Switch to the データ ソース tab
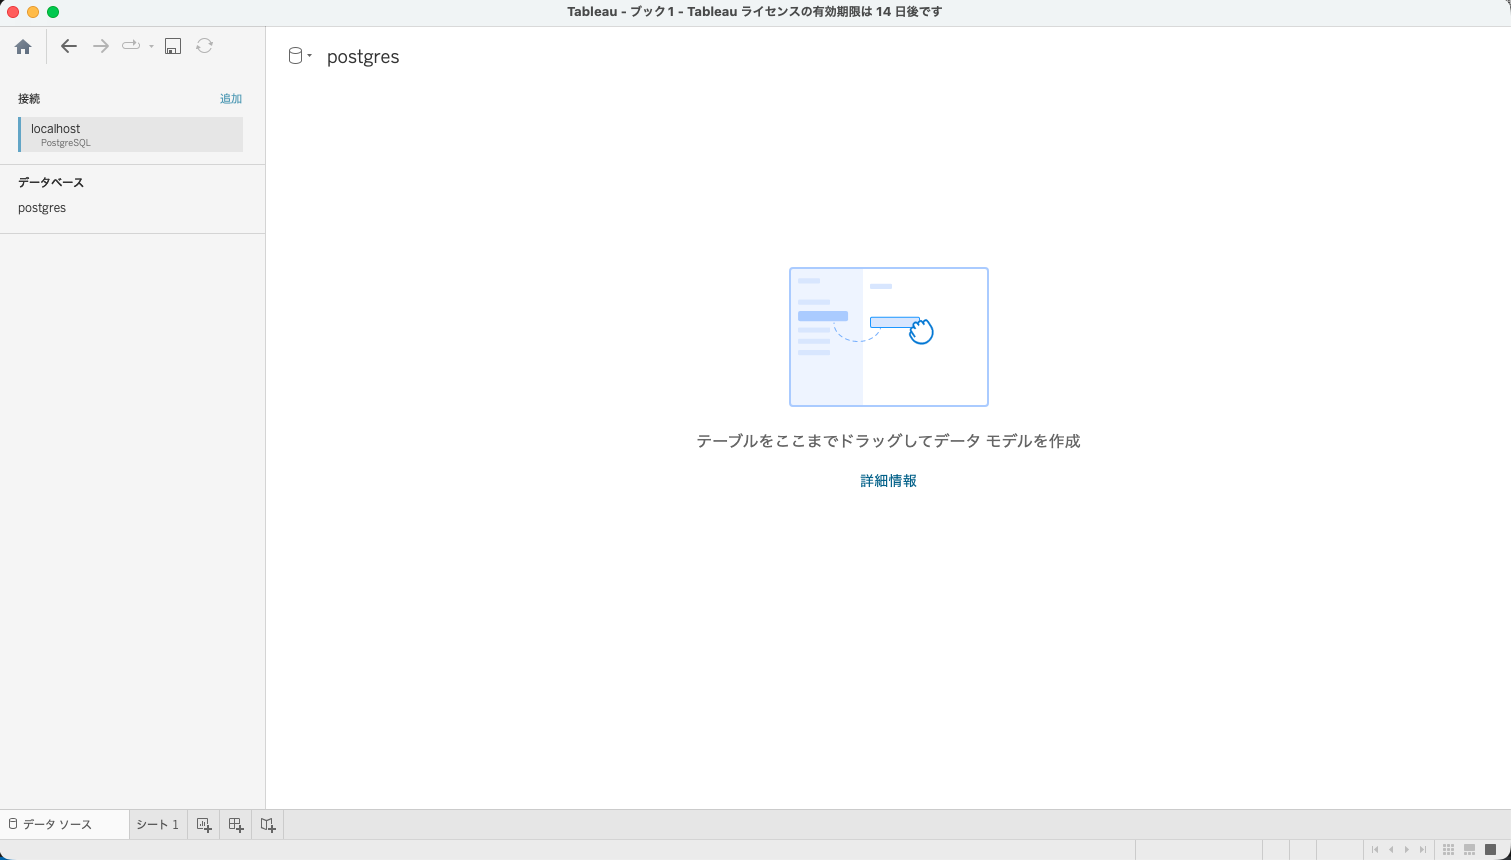Viewport: 1511px width, 860px height. tap(55, 824)
